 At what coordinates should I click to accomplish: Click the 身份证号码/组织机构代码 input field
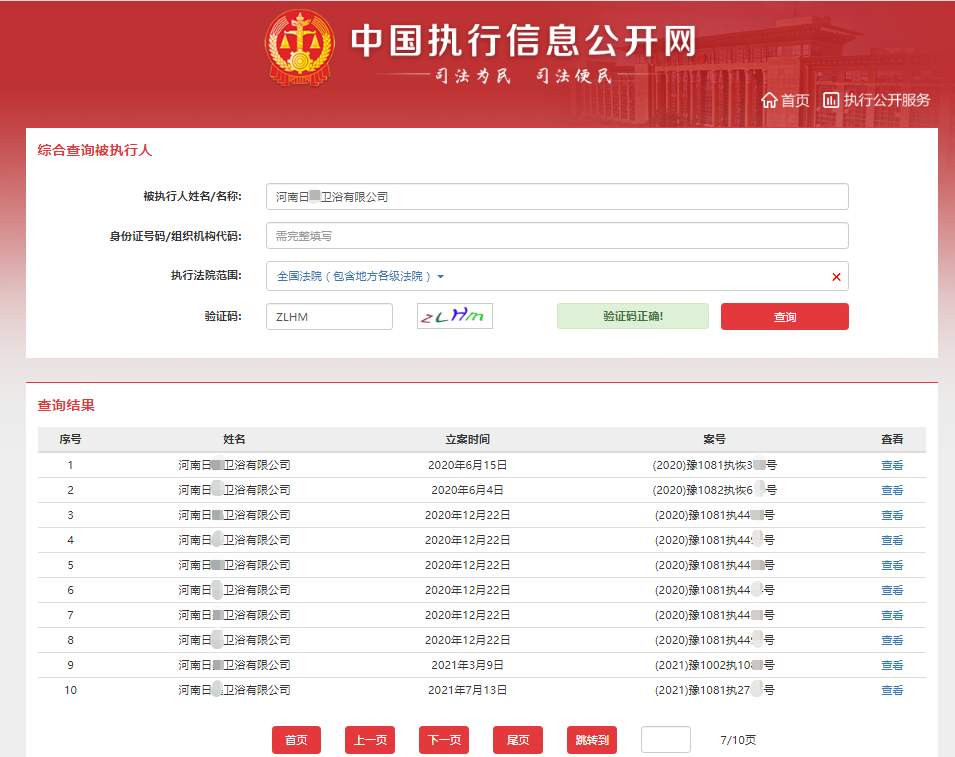tap(556, 236)
